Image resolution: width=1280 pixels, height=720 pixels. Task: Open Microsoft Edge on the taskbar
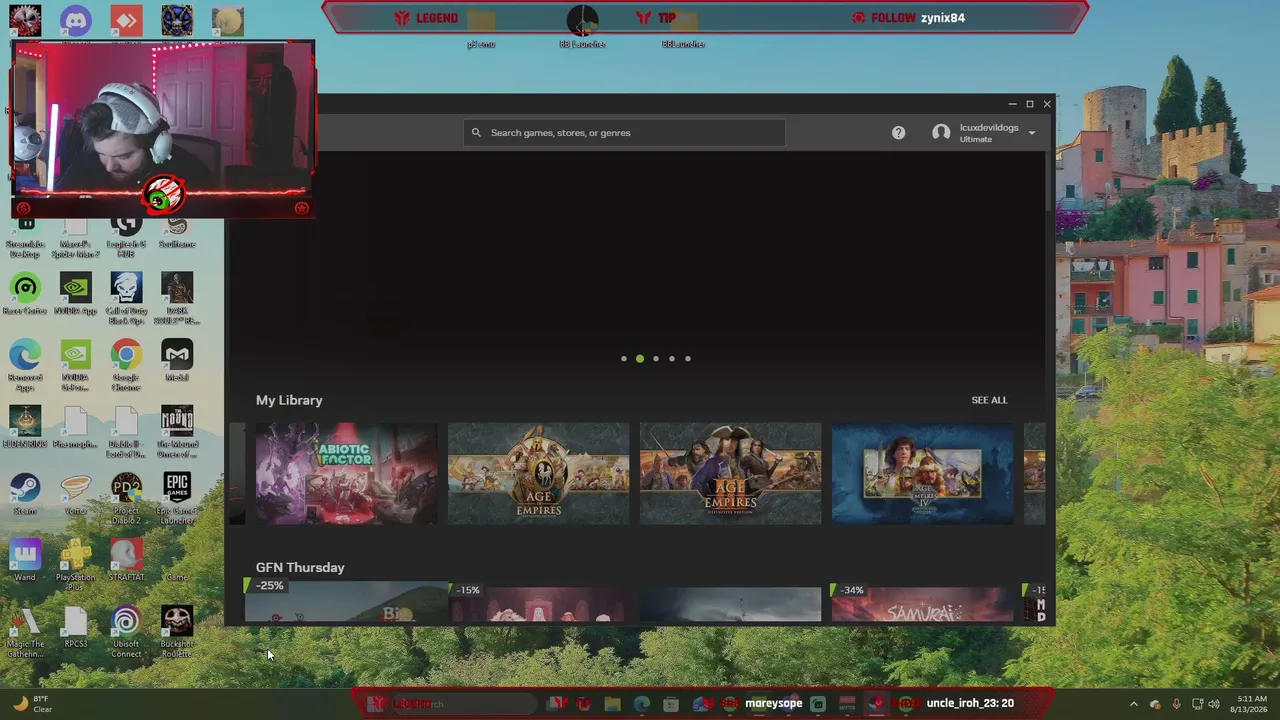pyautogui.click(x=641, y=704)
